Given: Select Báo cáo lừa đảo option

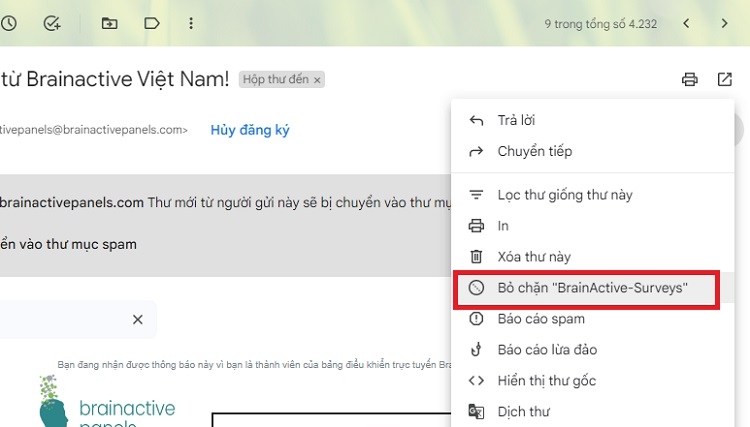Looking at the screenshot, I should point(593,350).
